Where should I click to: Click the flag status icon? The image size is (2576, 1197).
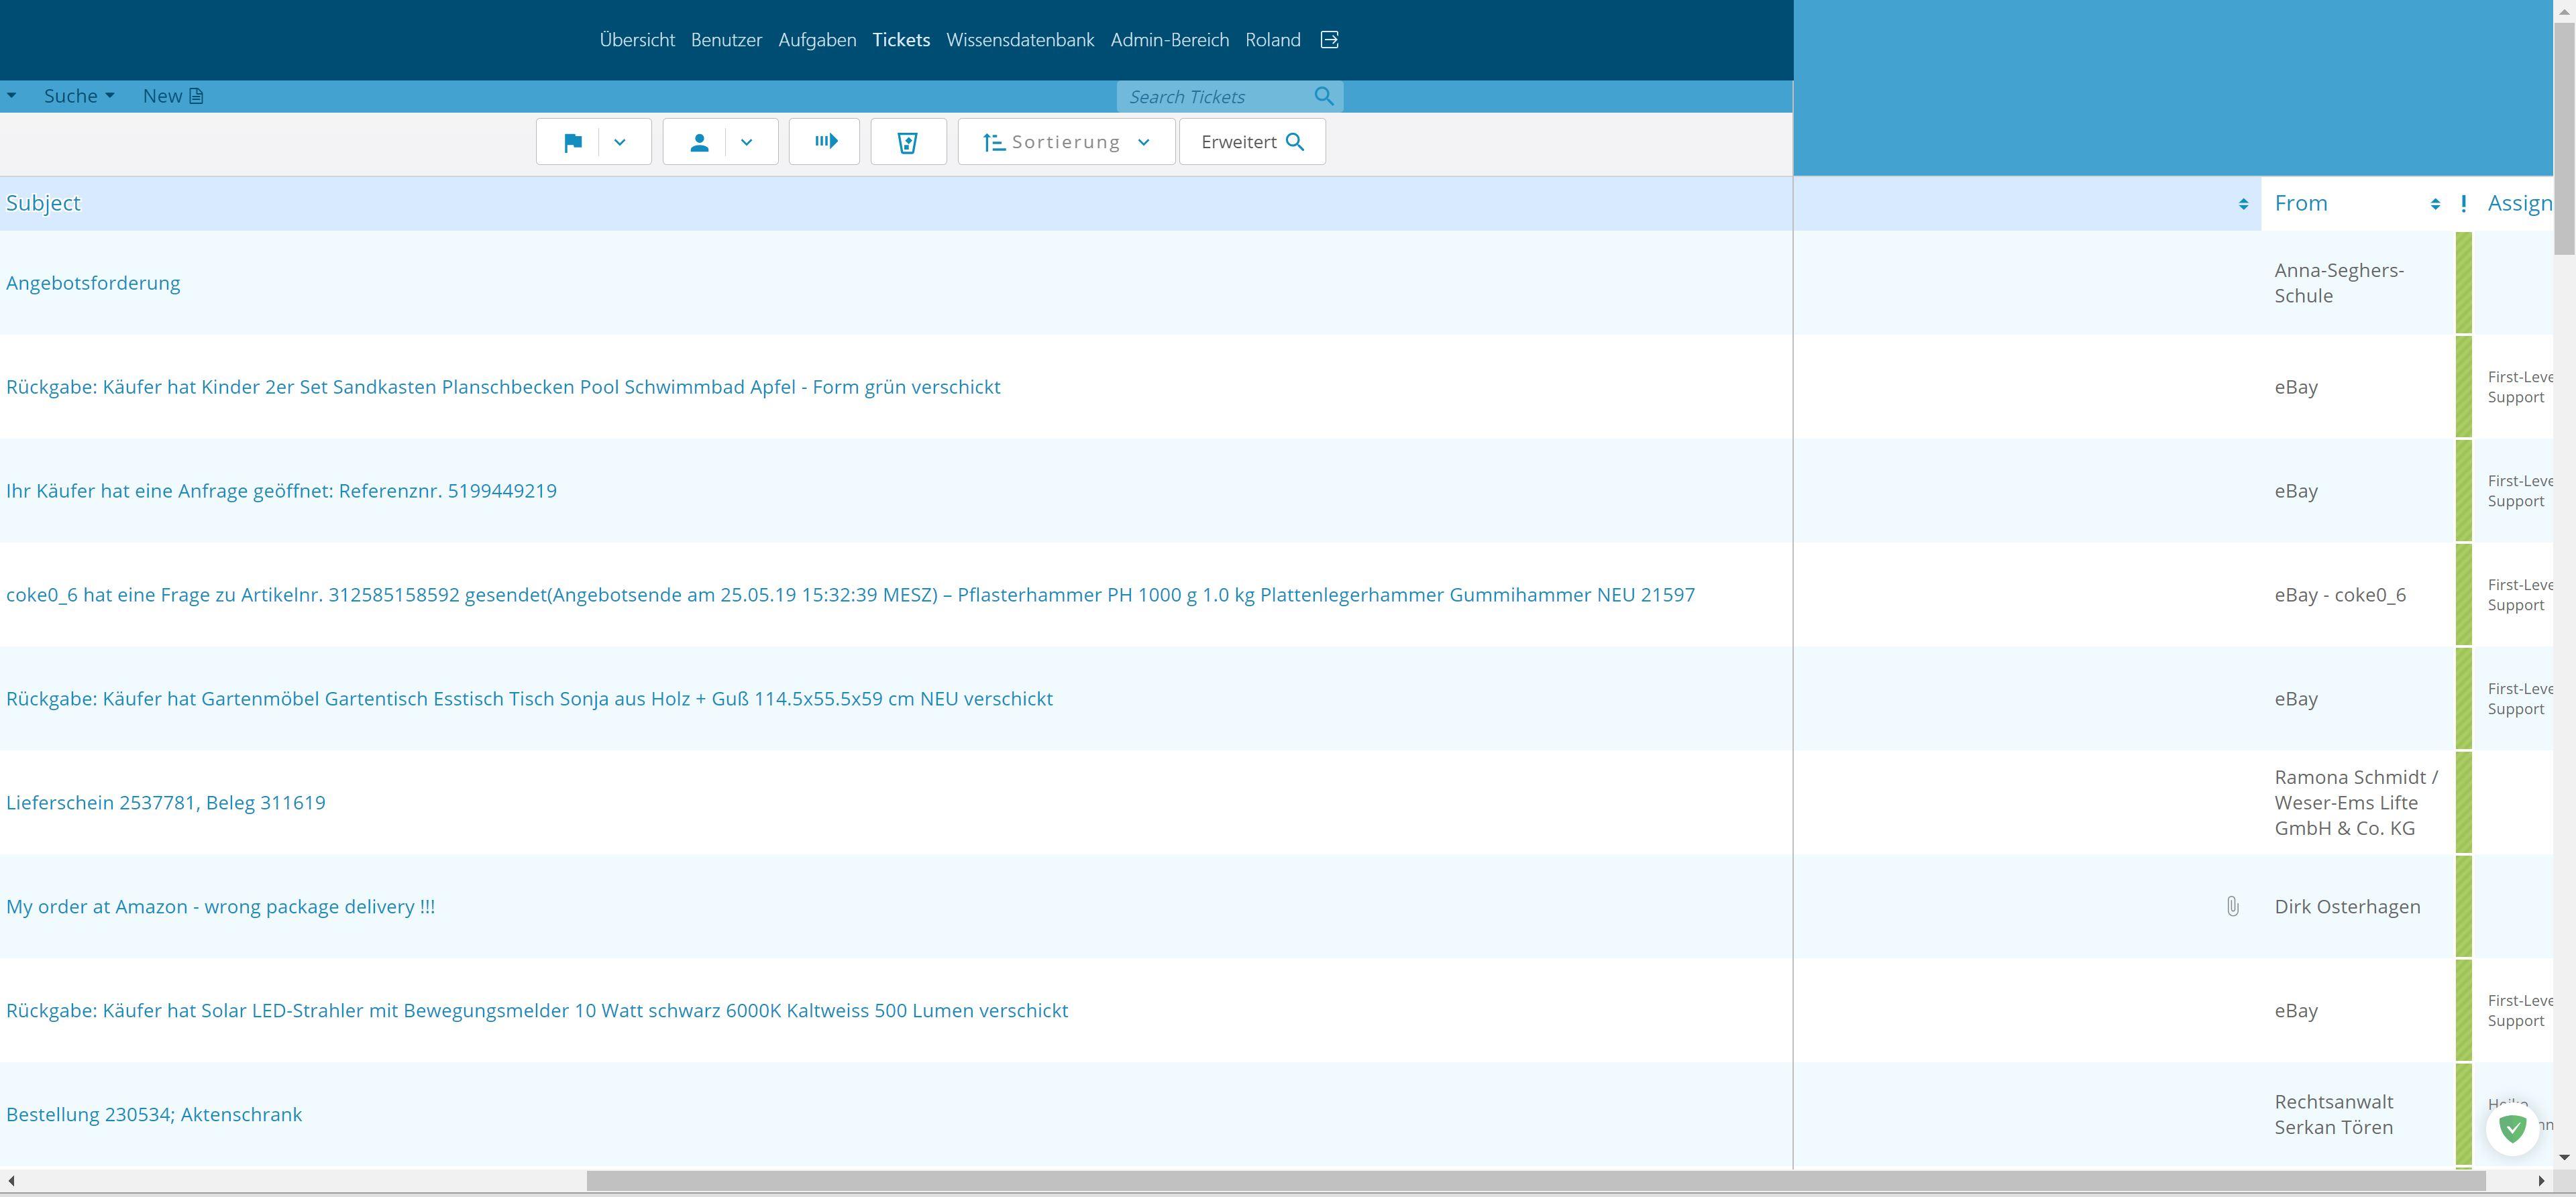(x=573, y=142)
